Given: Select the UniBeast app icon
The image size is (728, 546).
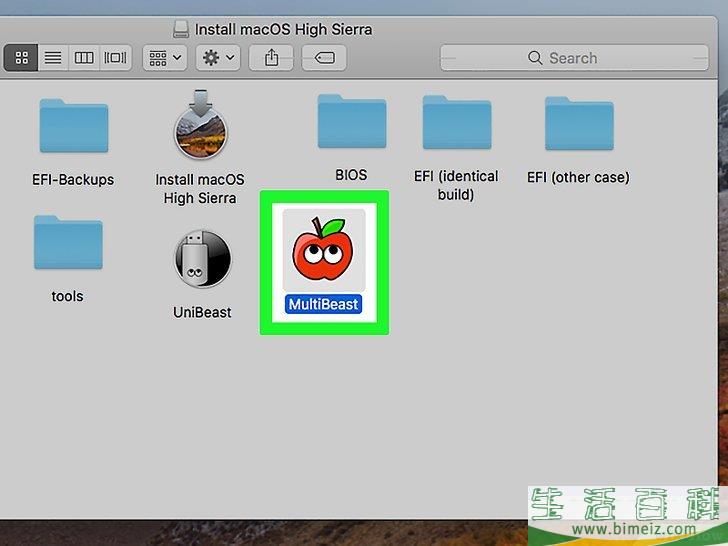Looking at the screenshot, I should coord(202,259).
